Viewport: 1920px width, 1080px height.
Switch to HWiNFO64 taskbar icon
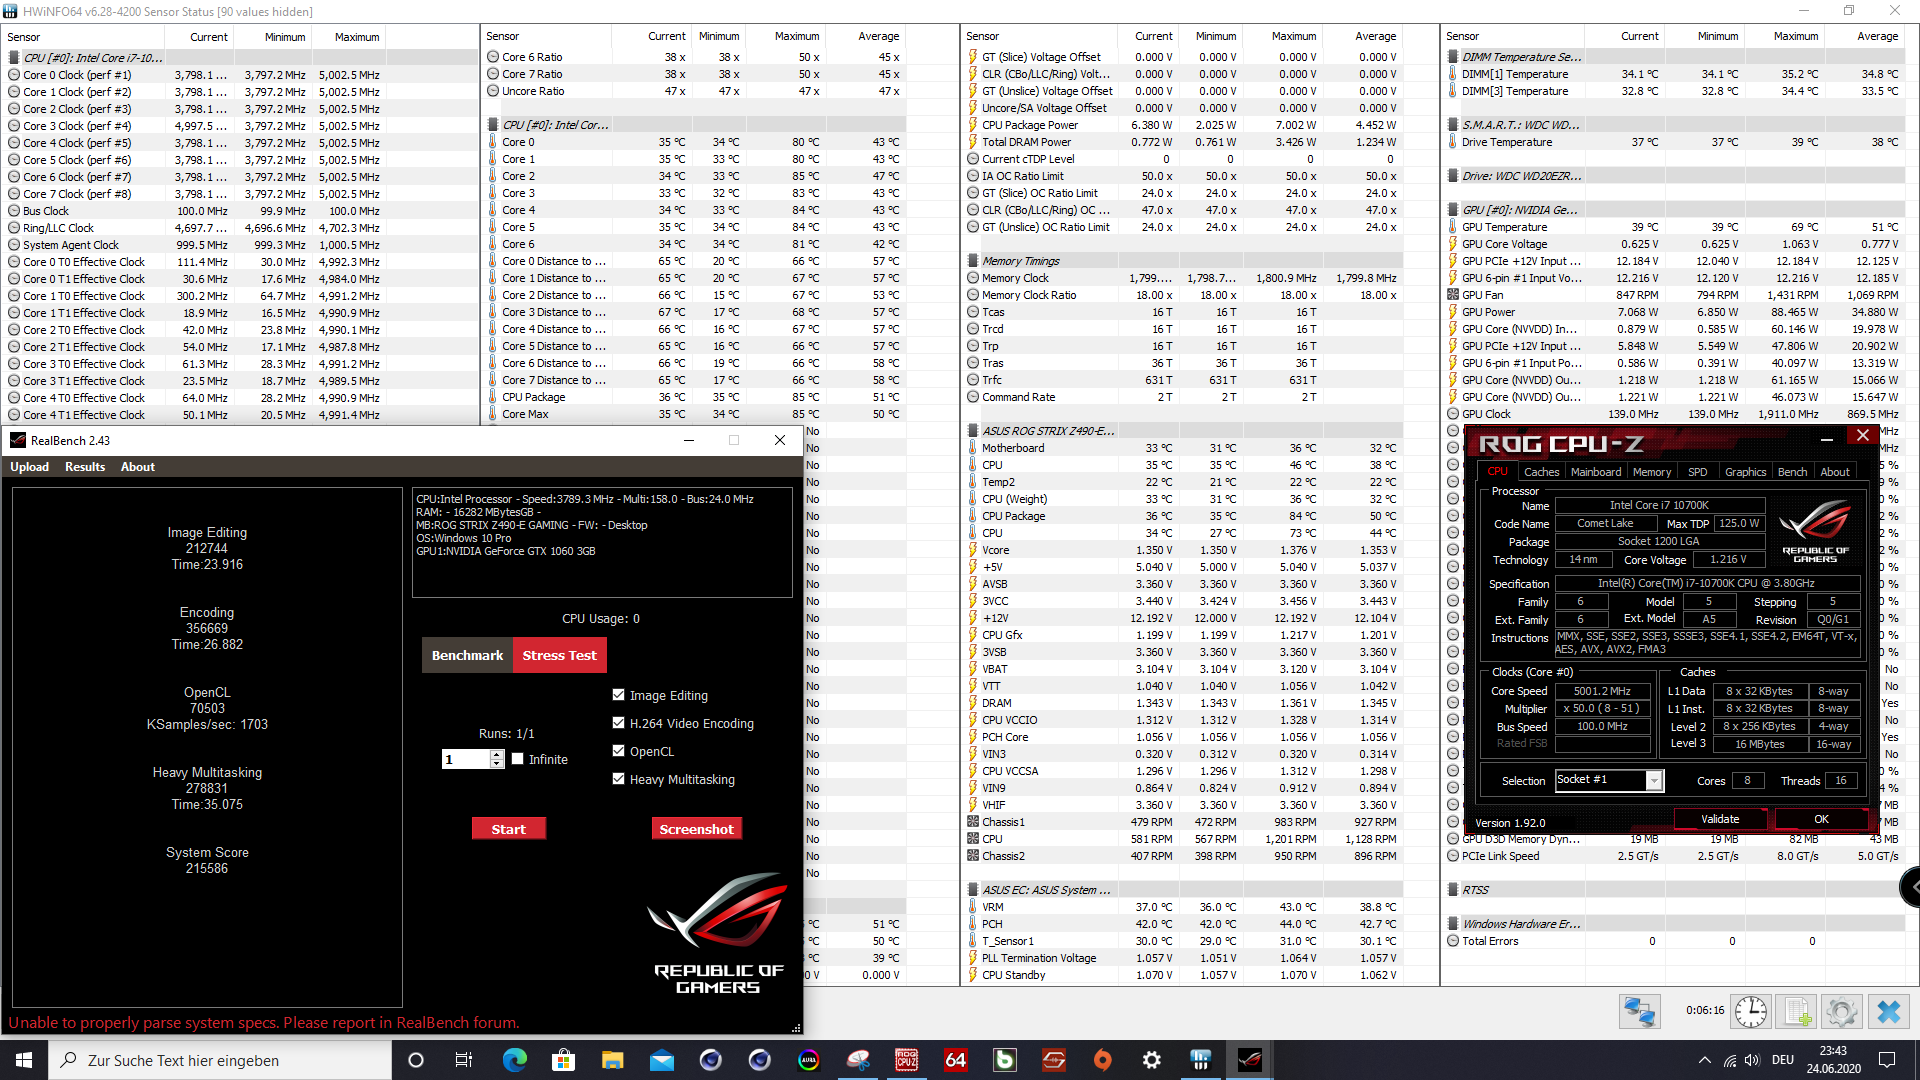tap(1200, 1060)
